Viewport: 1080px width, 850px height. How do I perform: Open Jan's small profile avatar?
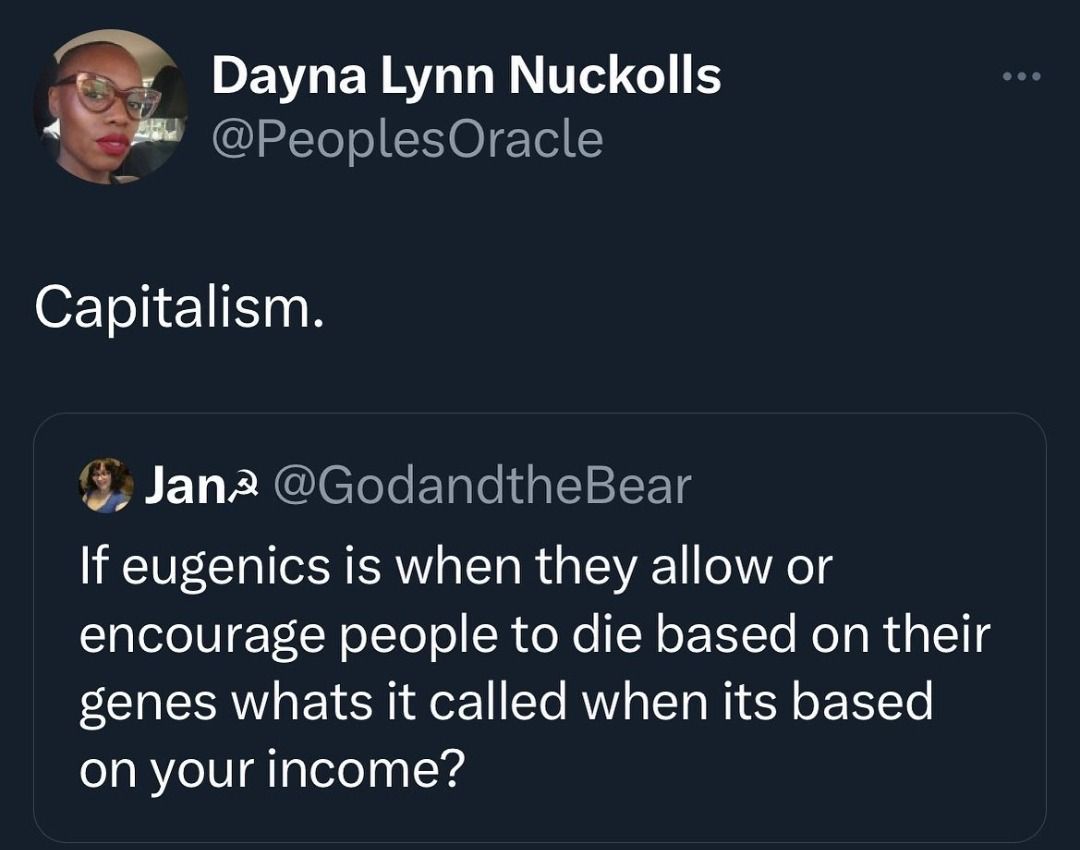coord(106,485)
